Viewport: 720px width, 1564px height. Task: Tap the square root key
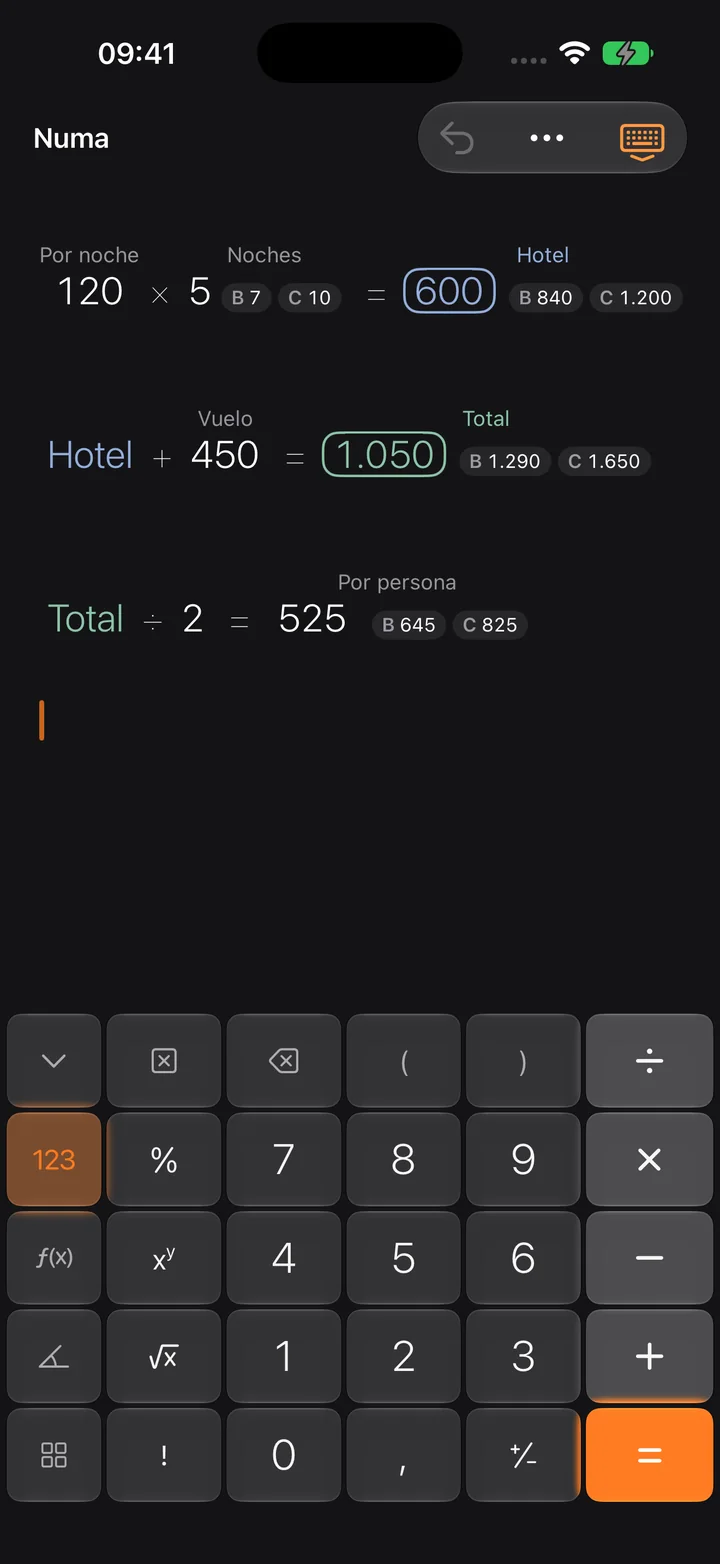(164, 1357)
